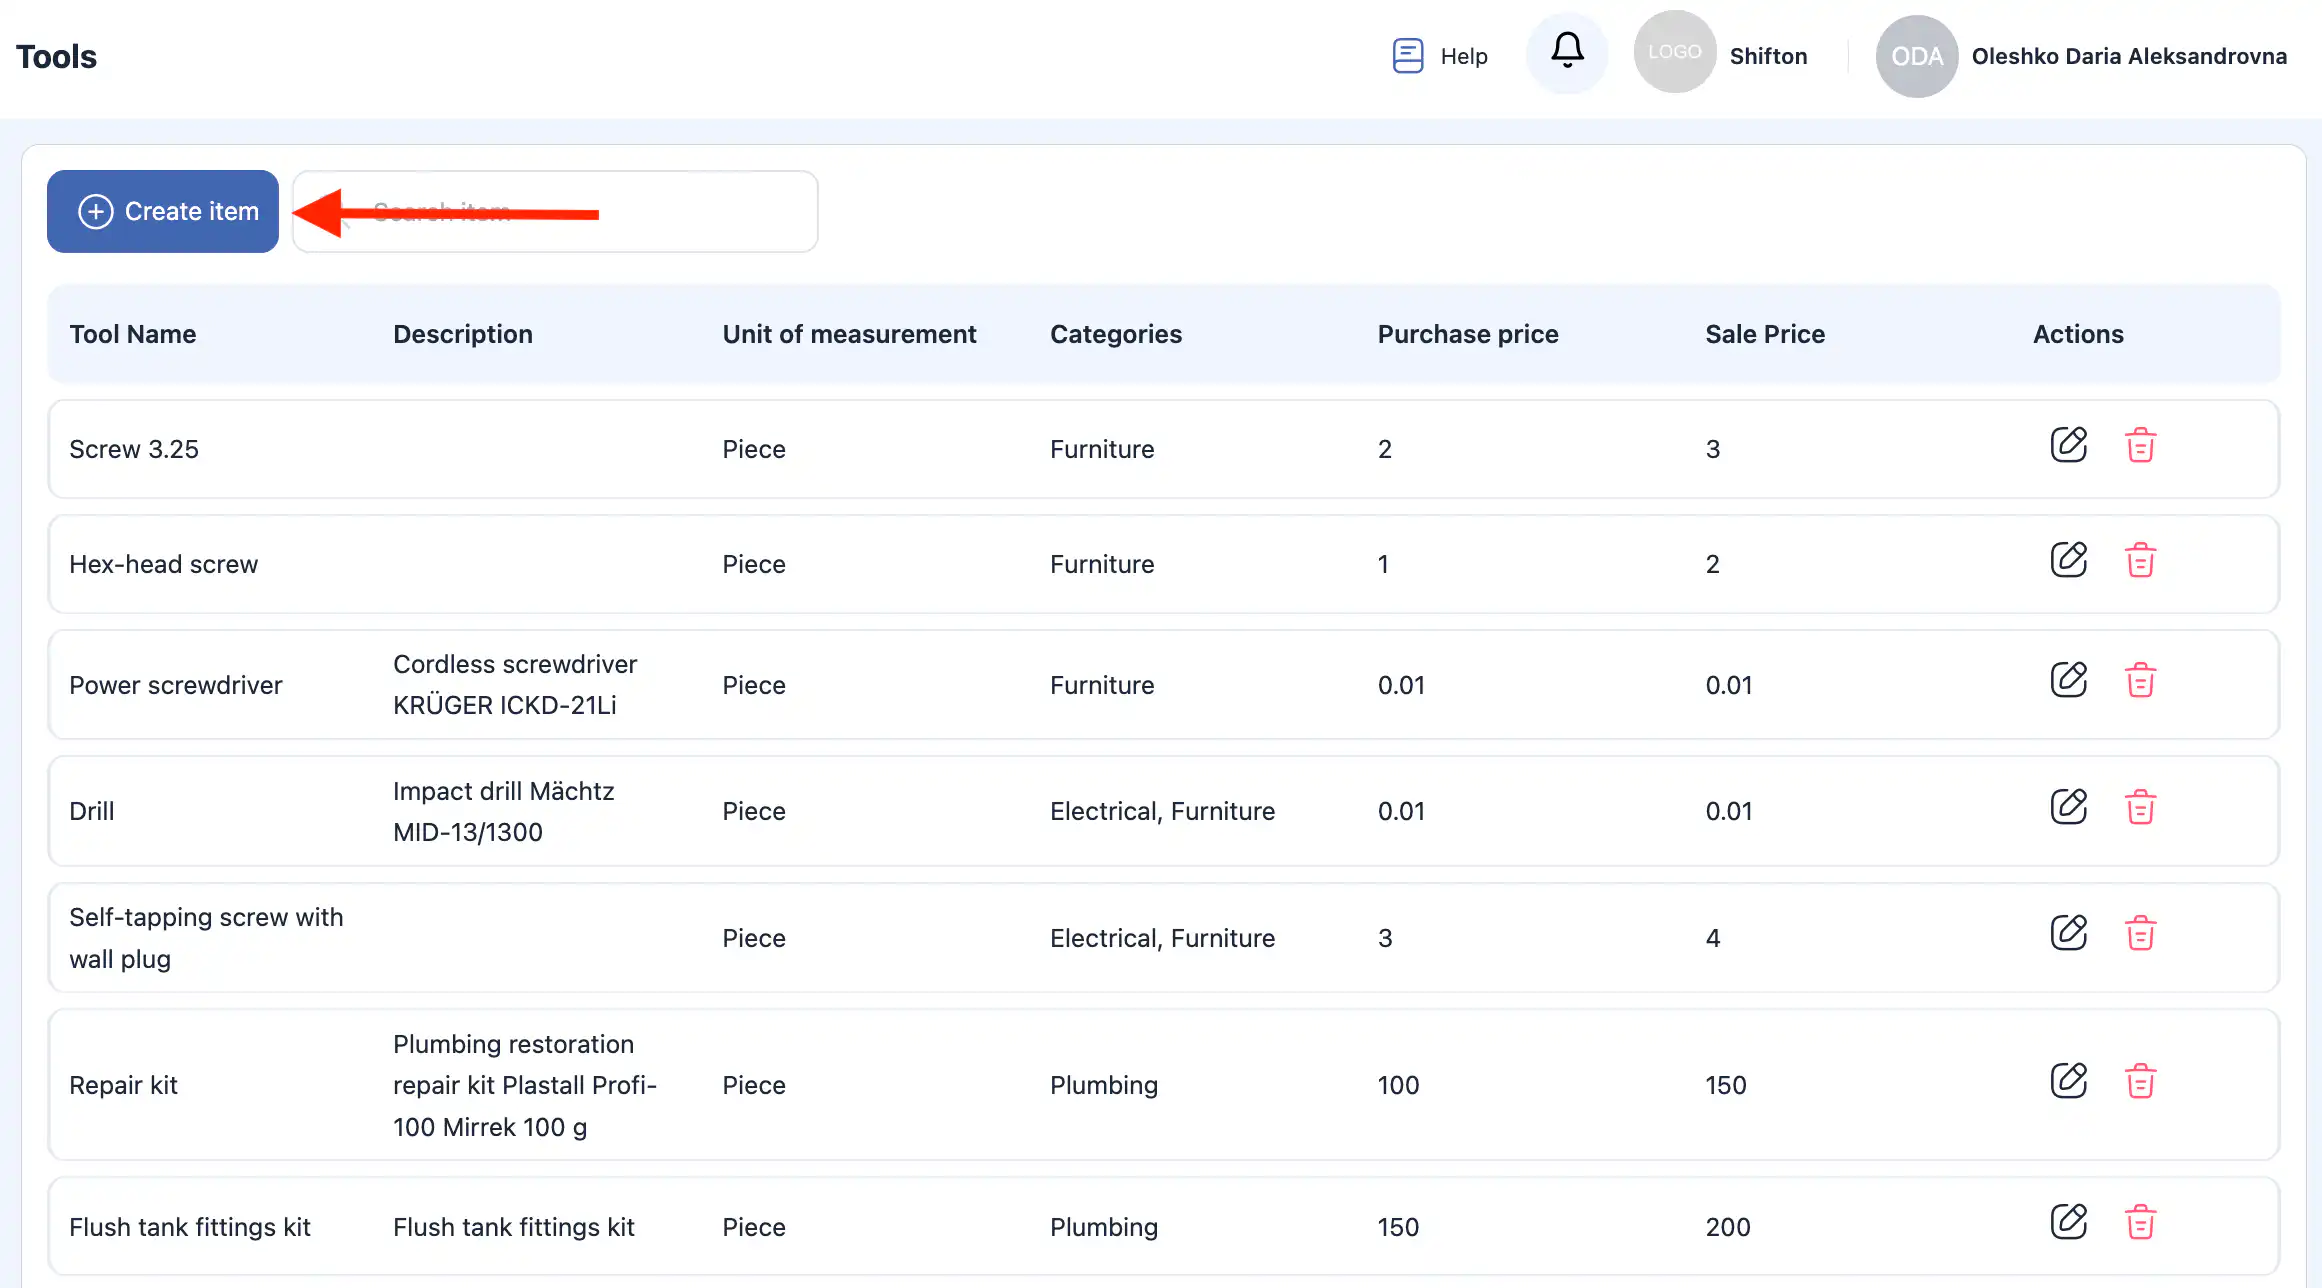This screenshot has width=2322, height=1288.
Task: Edit the Self-tapping screw with wall plug
Action: click(x=2068, y=933)
